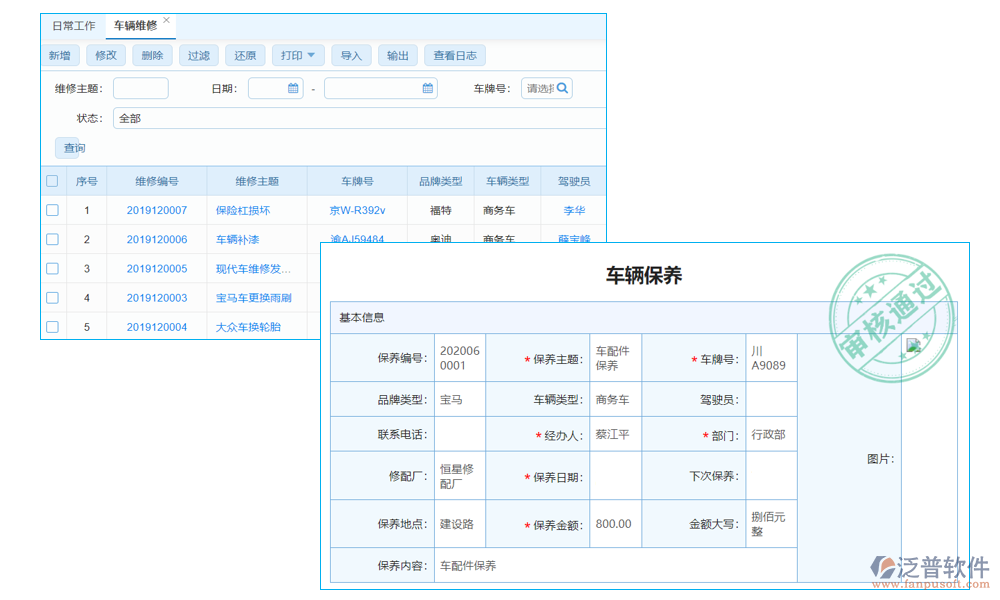Check the checkbox beside record 2019120007

pyautogui.click(x=52, y=210)
